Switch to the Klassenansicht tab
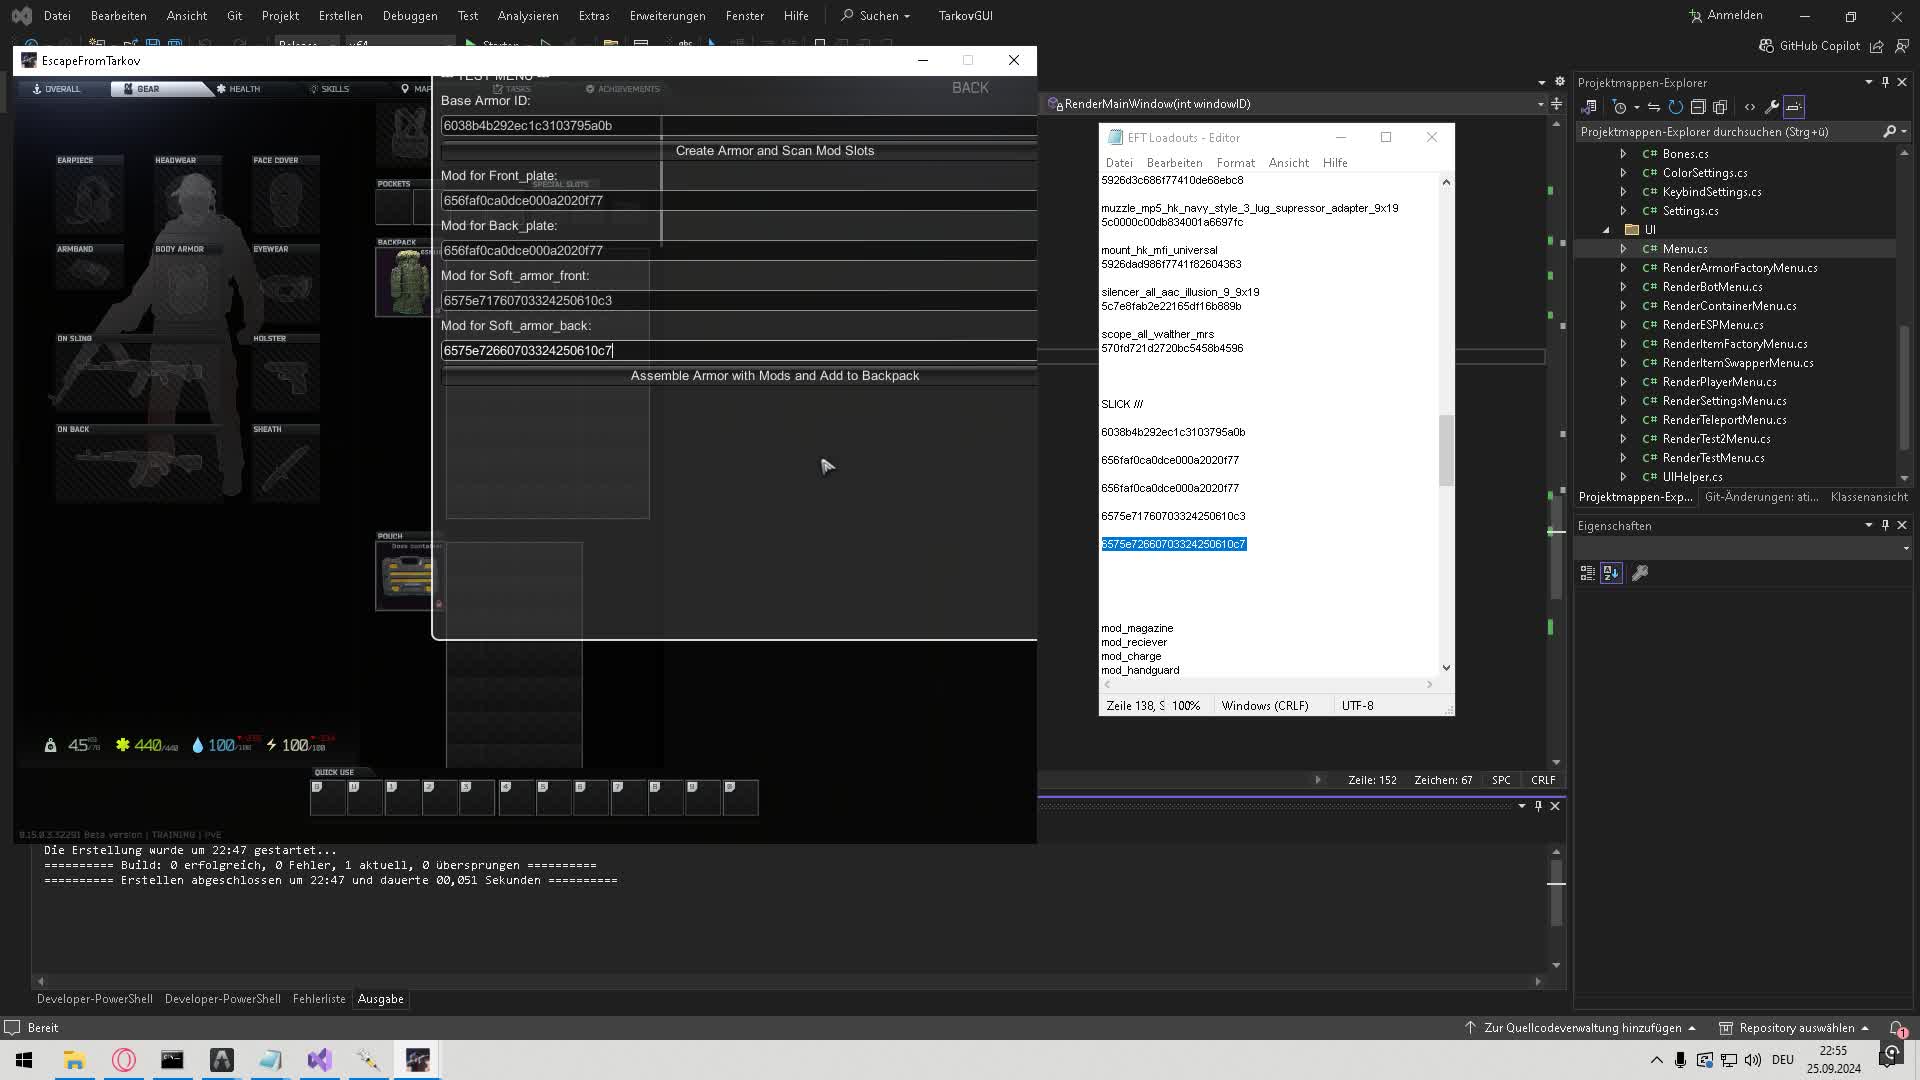The image size is (1920, 1080). pos(1869,497)
